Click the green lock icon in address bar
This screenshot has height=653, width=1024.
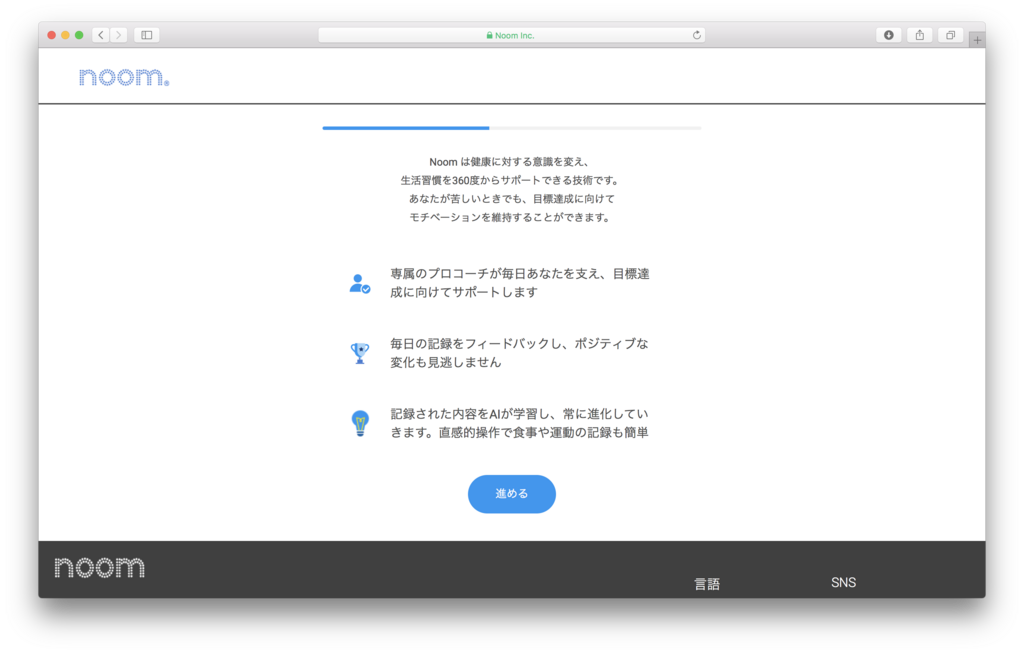click(489, 35)
